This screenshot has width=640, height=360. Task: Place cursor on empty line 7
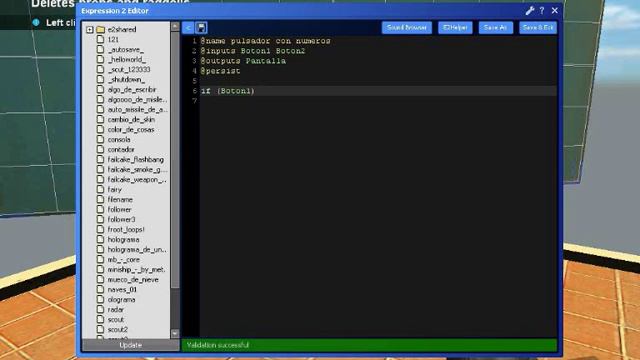(378, 101)
